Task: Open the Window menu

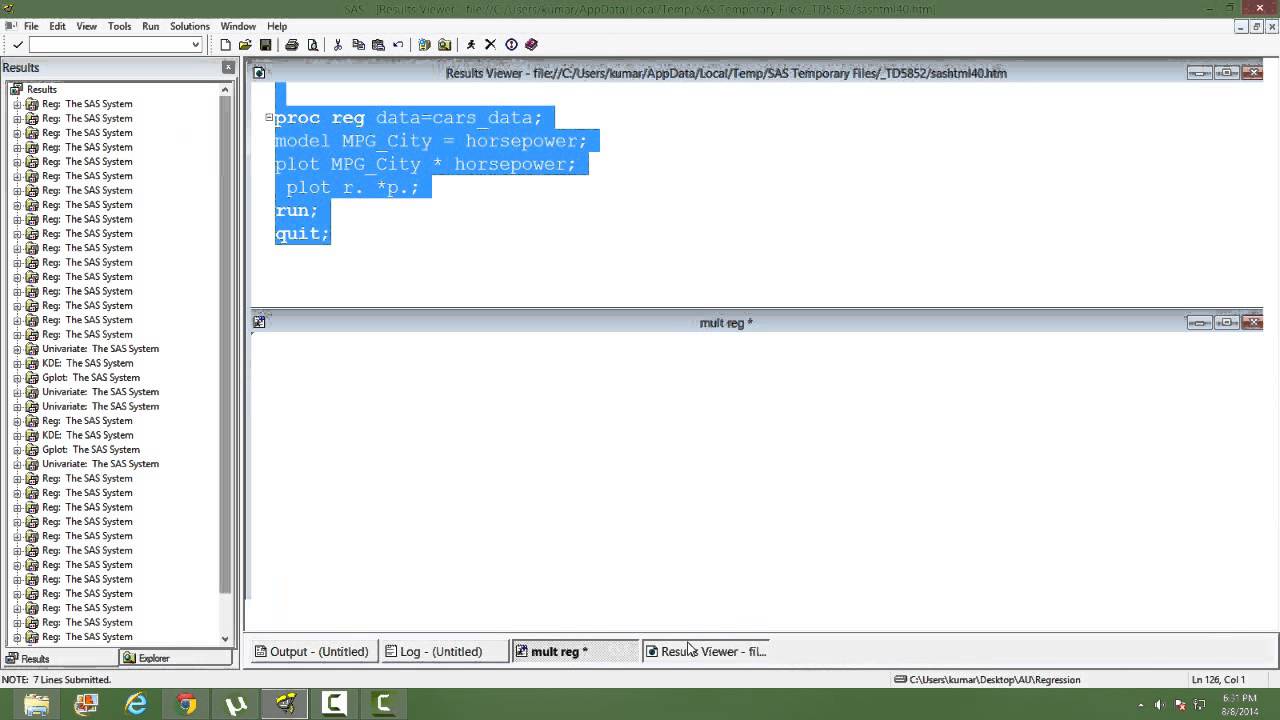Action: (x=238, y=26)
